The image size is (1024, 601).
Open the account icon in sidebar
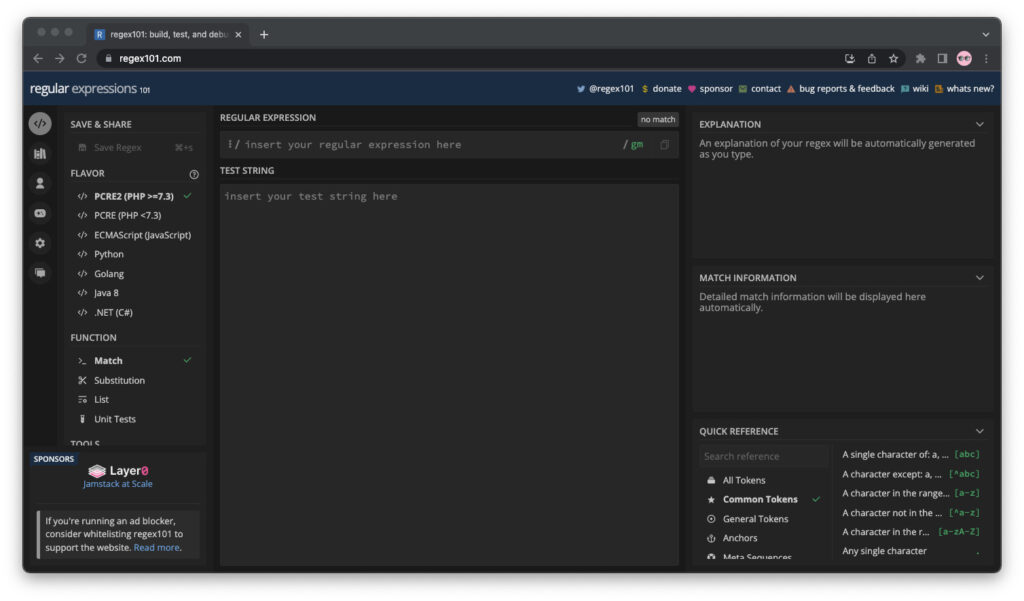pyautogui.click(x=40, y=184)
